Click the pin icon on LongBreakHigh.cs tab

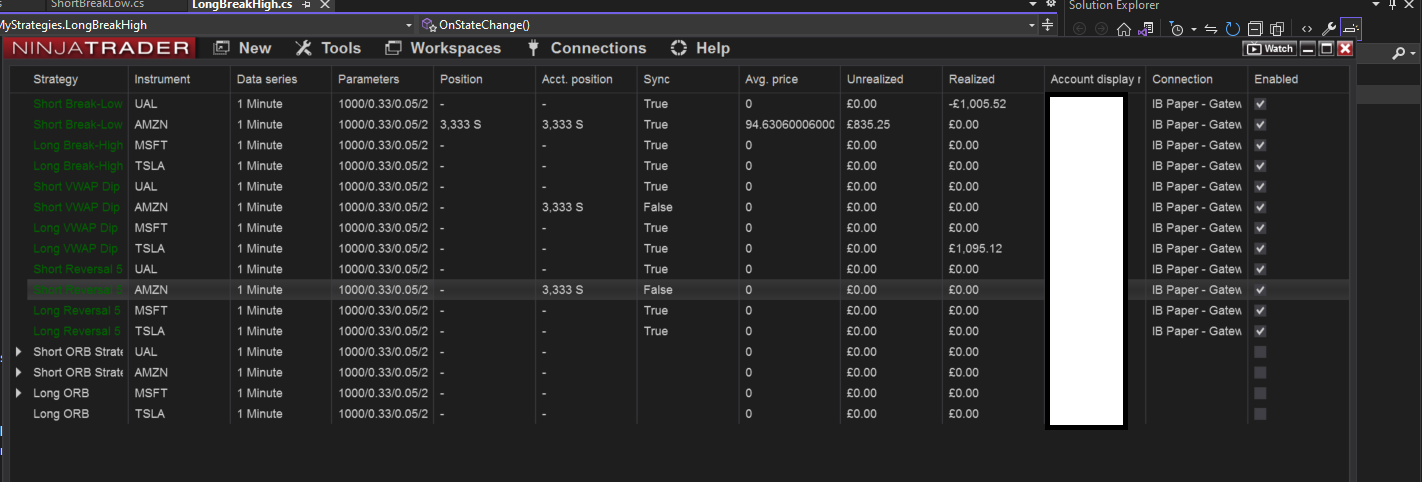[306, 5]
